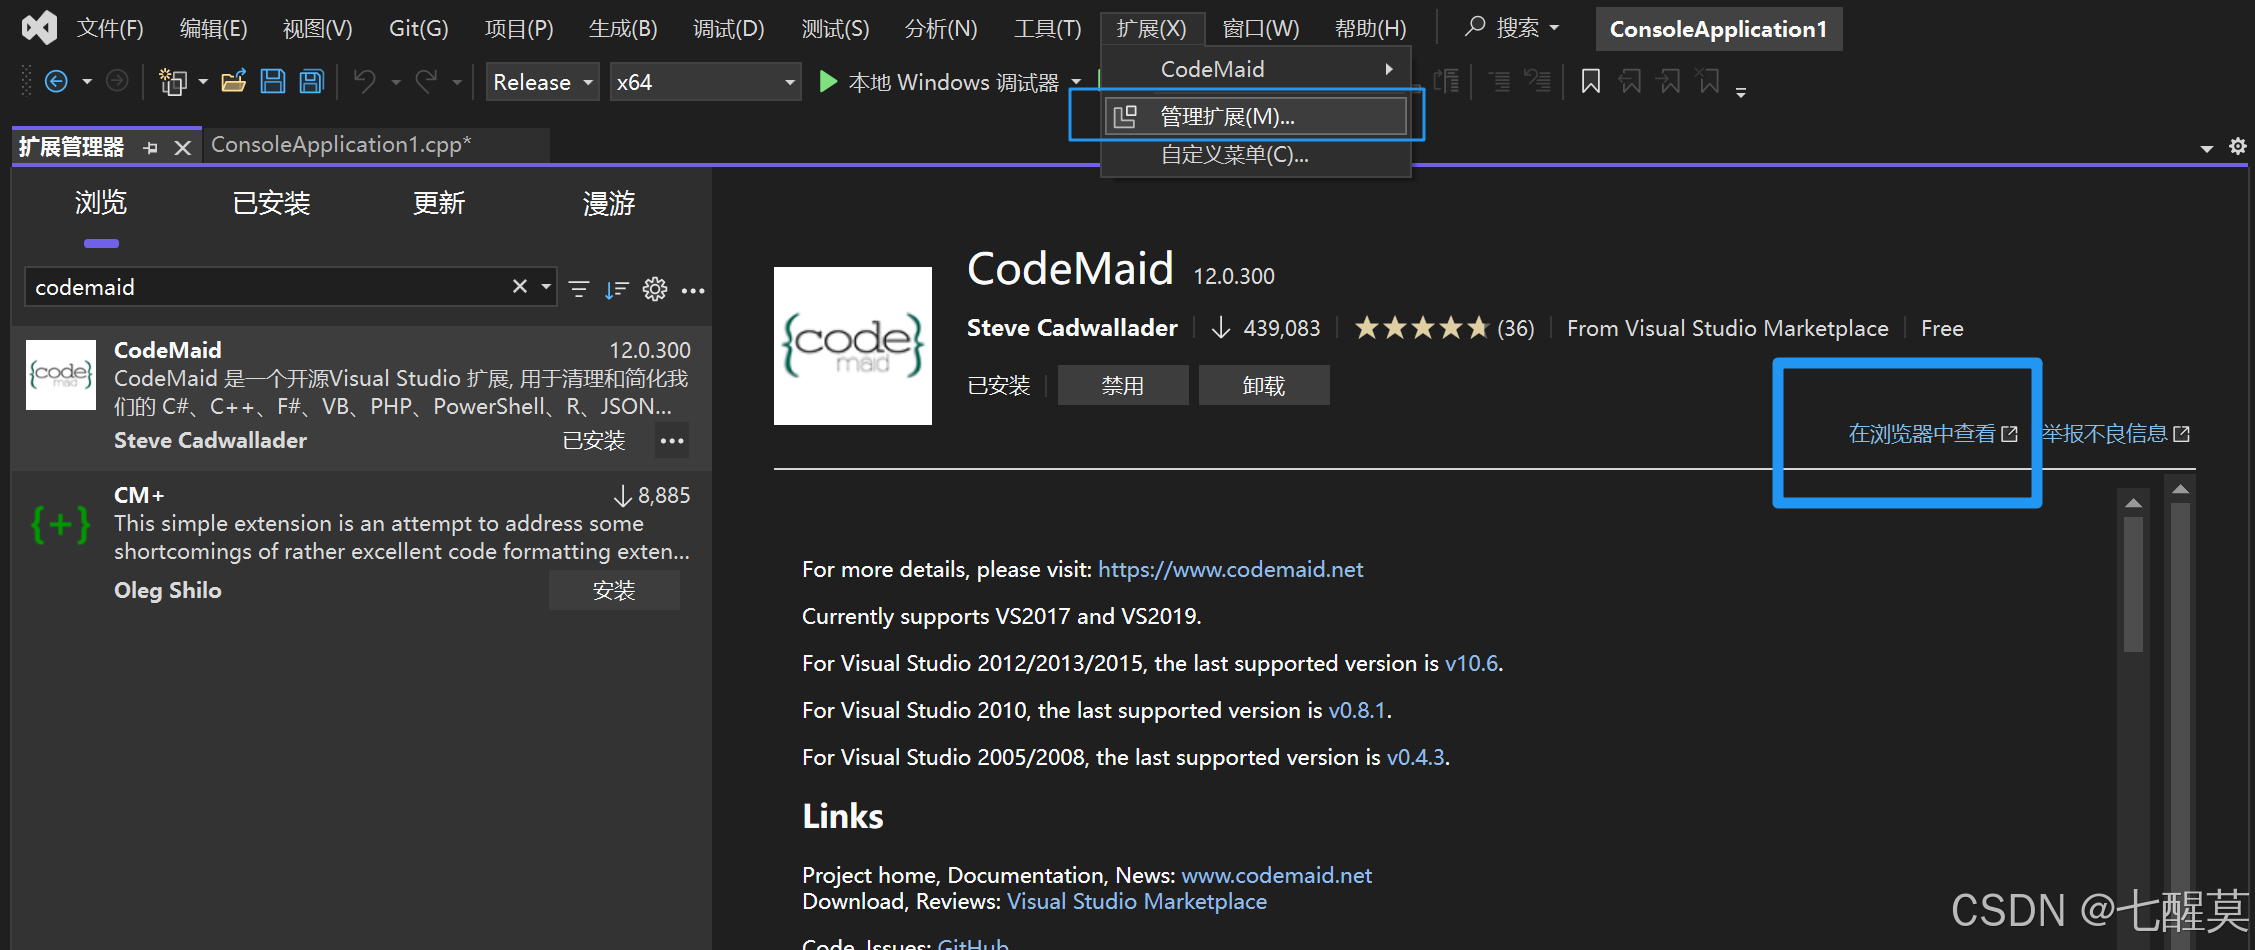Open a file using the folder toolbar icon

coord(233,81)
